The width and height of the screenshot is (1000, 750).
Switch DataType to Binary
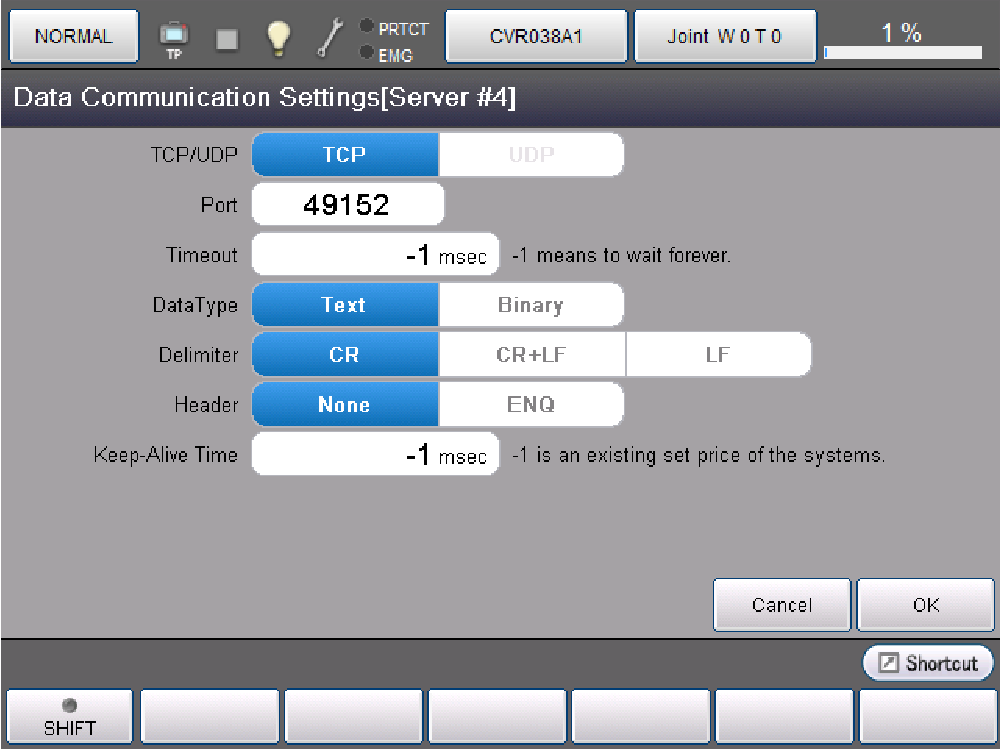pos(530,305)
